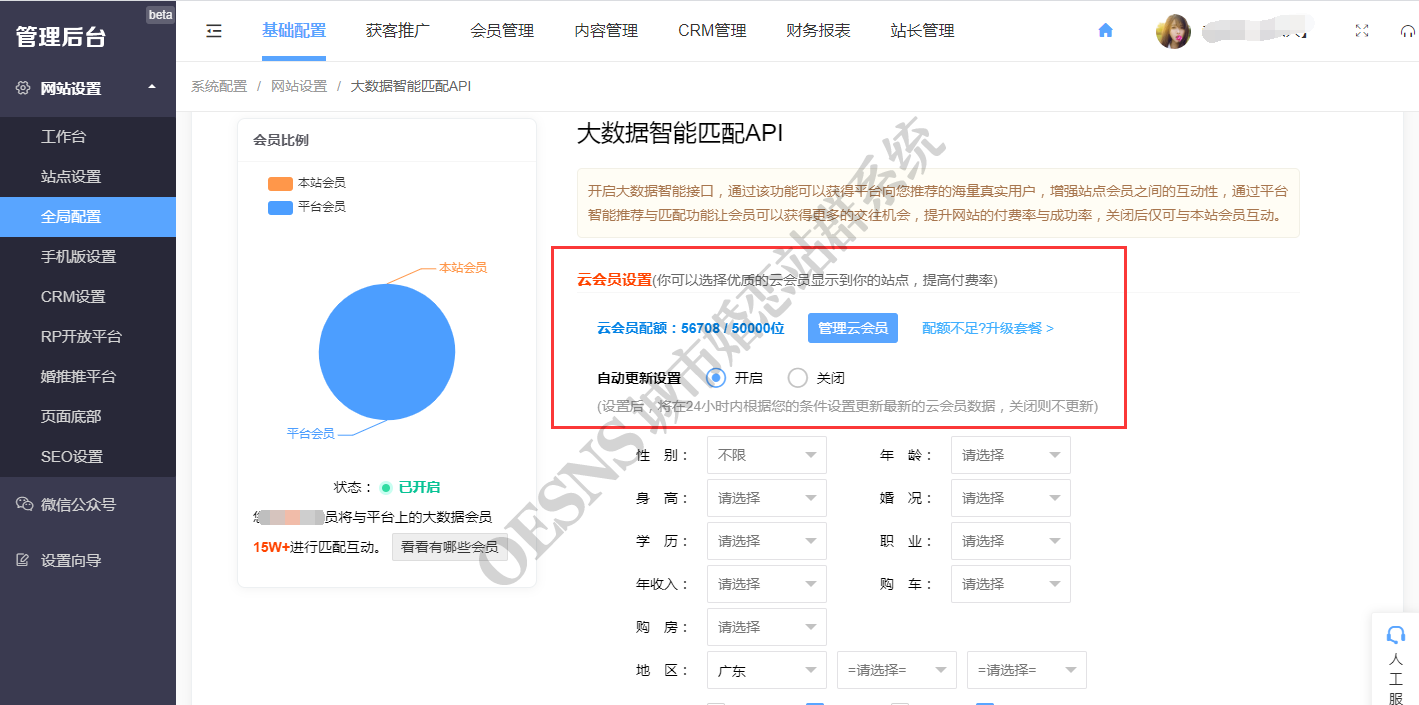Click the green 已开启 status text

click(x=419, y=488)
